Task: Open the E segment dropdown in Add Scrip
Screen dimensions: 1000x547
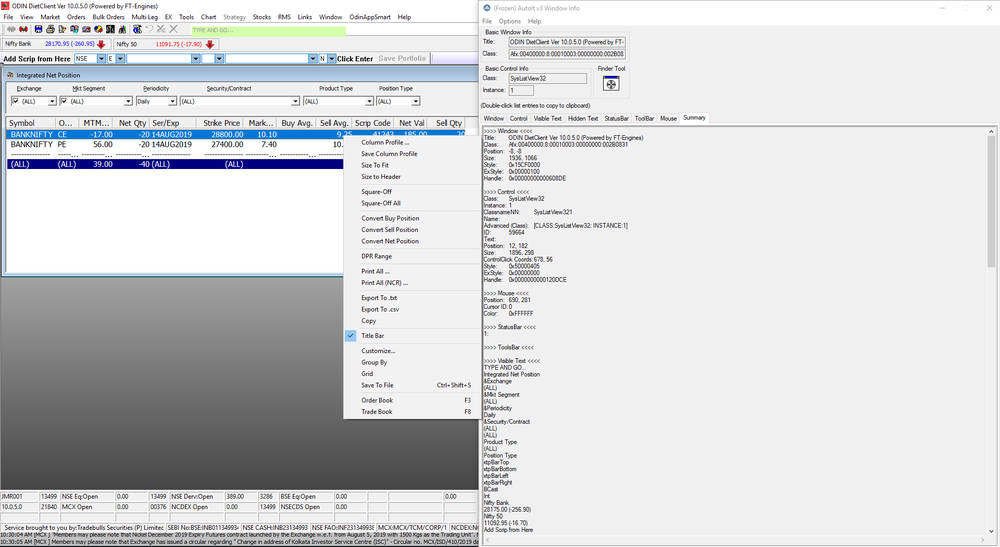Action: [x=120, y=59]
